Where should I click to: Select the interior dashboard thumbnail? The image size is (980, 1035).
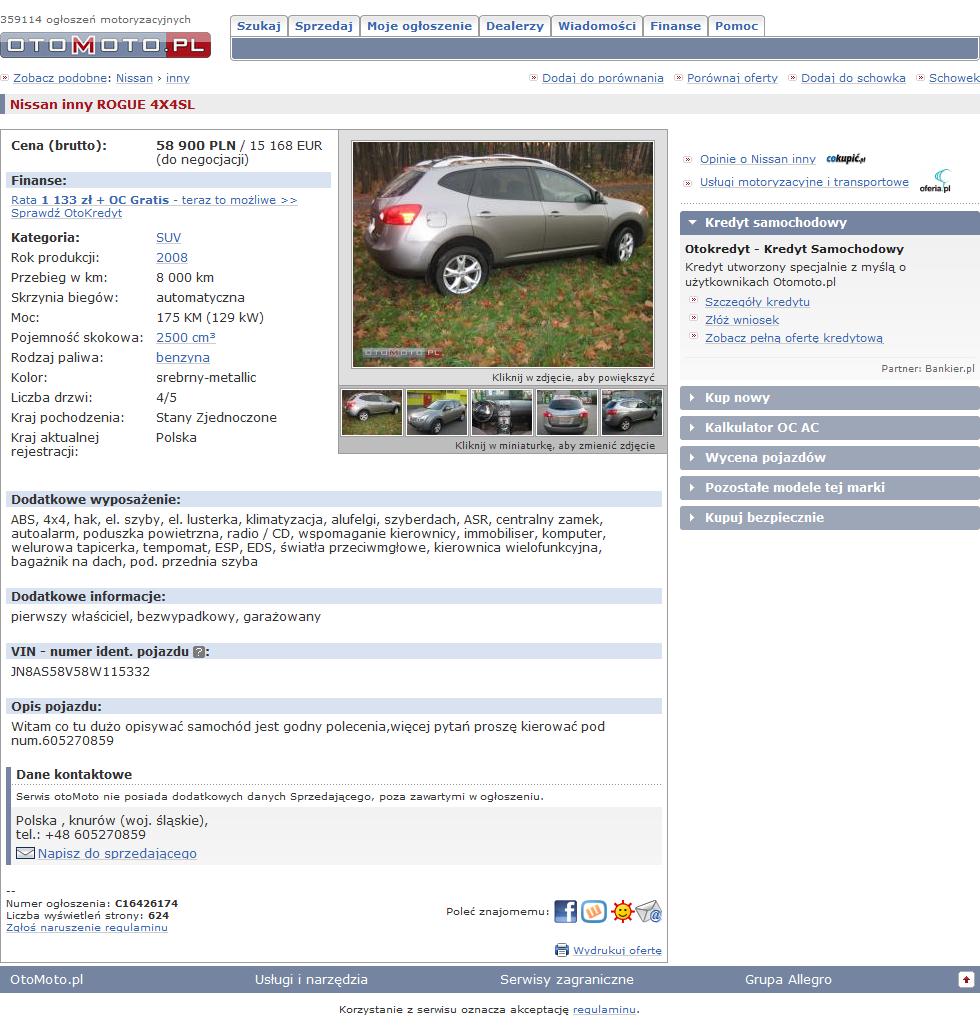[x=502, y=413]
